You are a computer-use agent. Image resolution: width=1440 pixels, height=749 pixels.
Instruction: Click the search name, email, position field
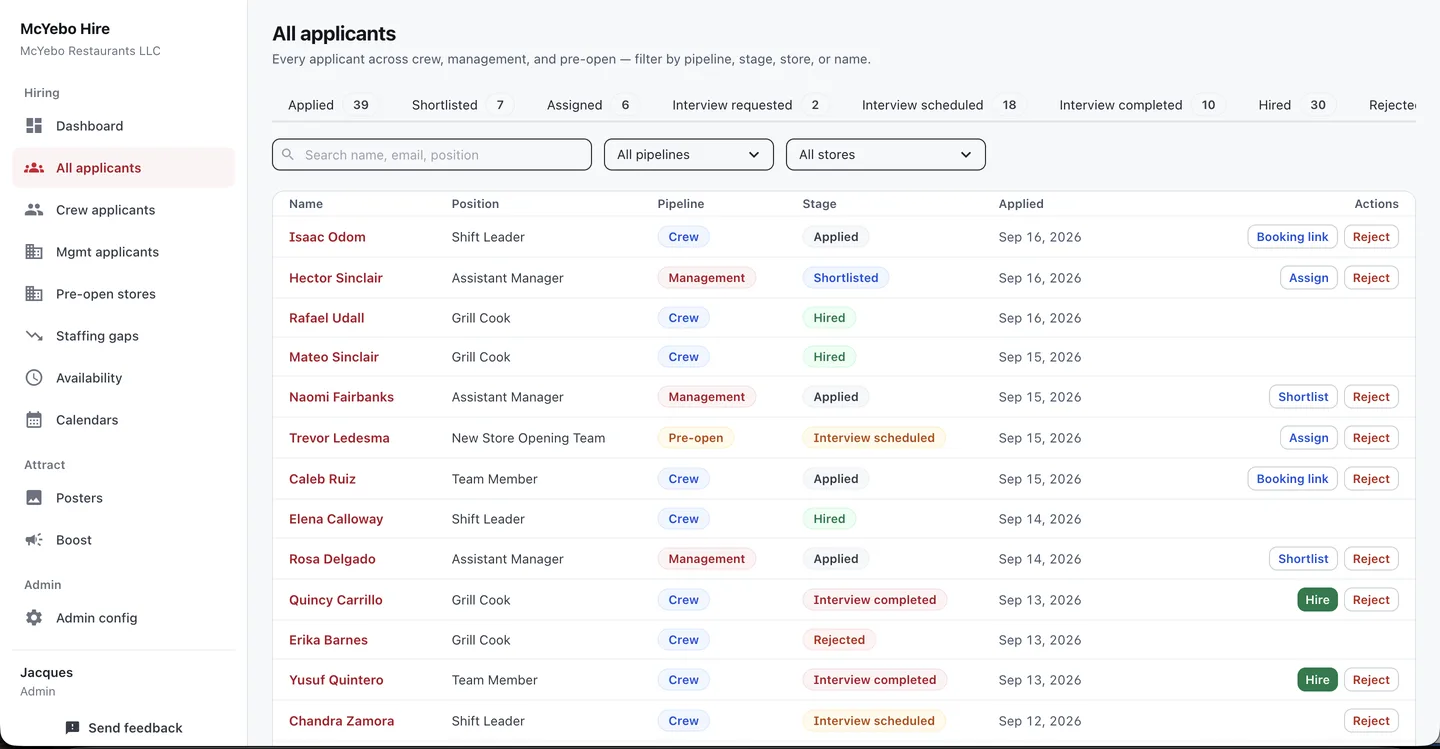coord(432,154)
